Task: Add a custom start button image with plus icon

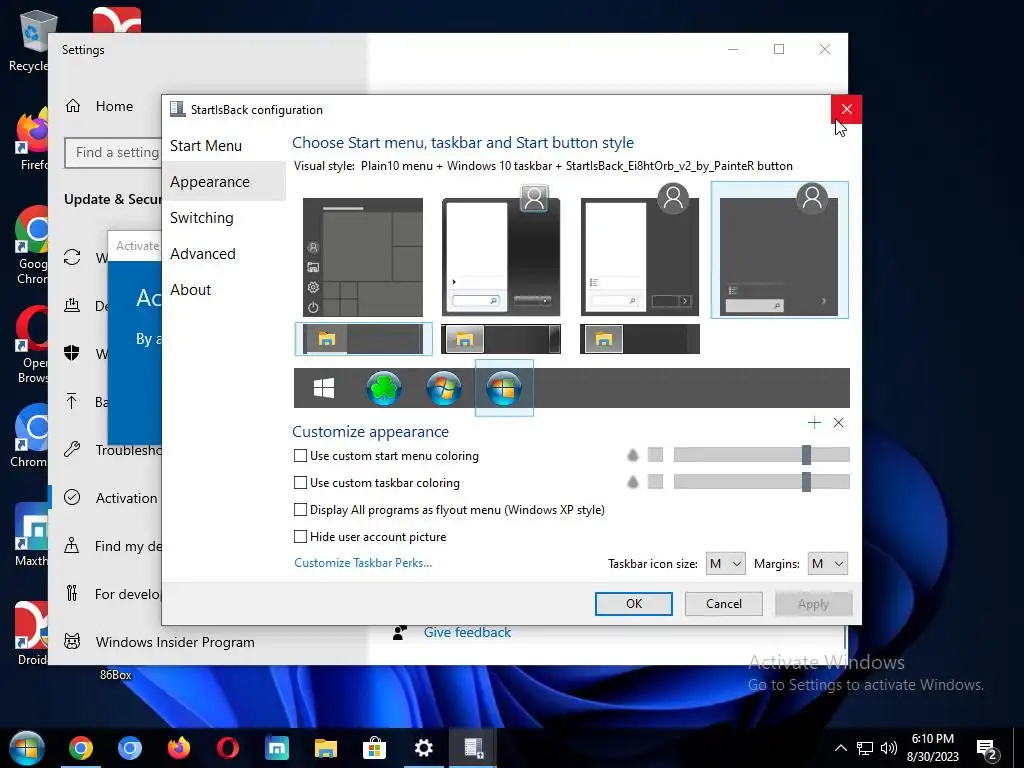Action: [x=814, y=423]
